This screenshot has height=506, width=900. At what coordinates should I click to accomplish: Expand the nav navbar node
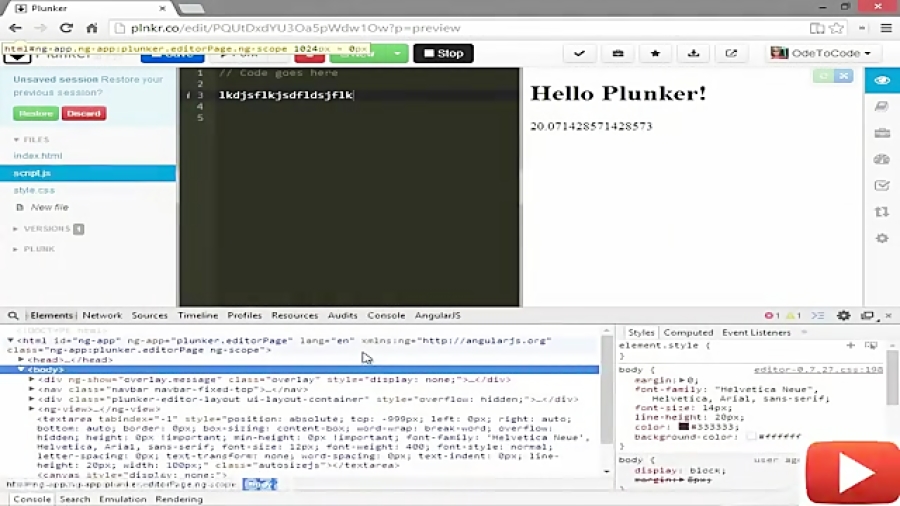point(32,389)
